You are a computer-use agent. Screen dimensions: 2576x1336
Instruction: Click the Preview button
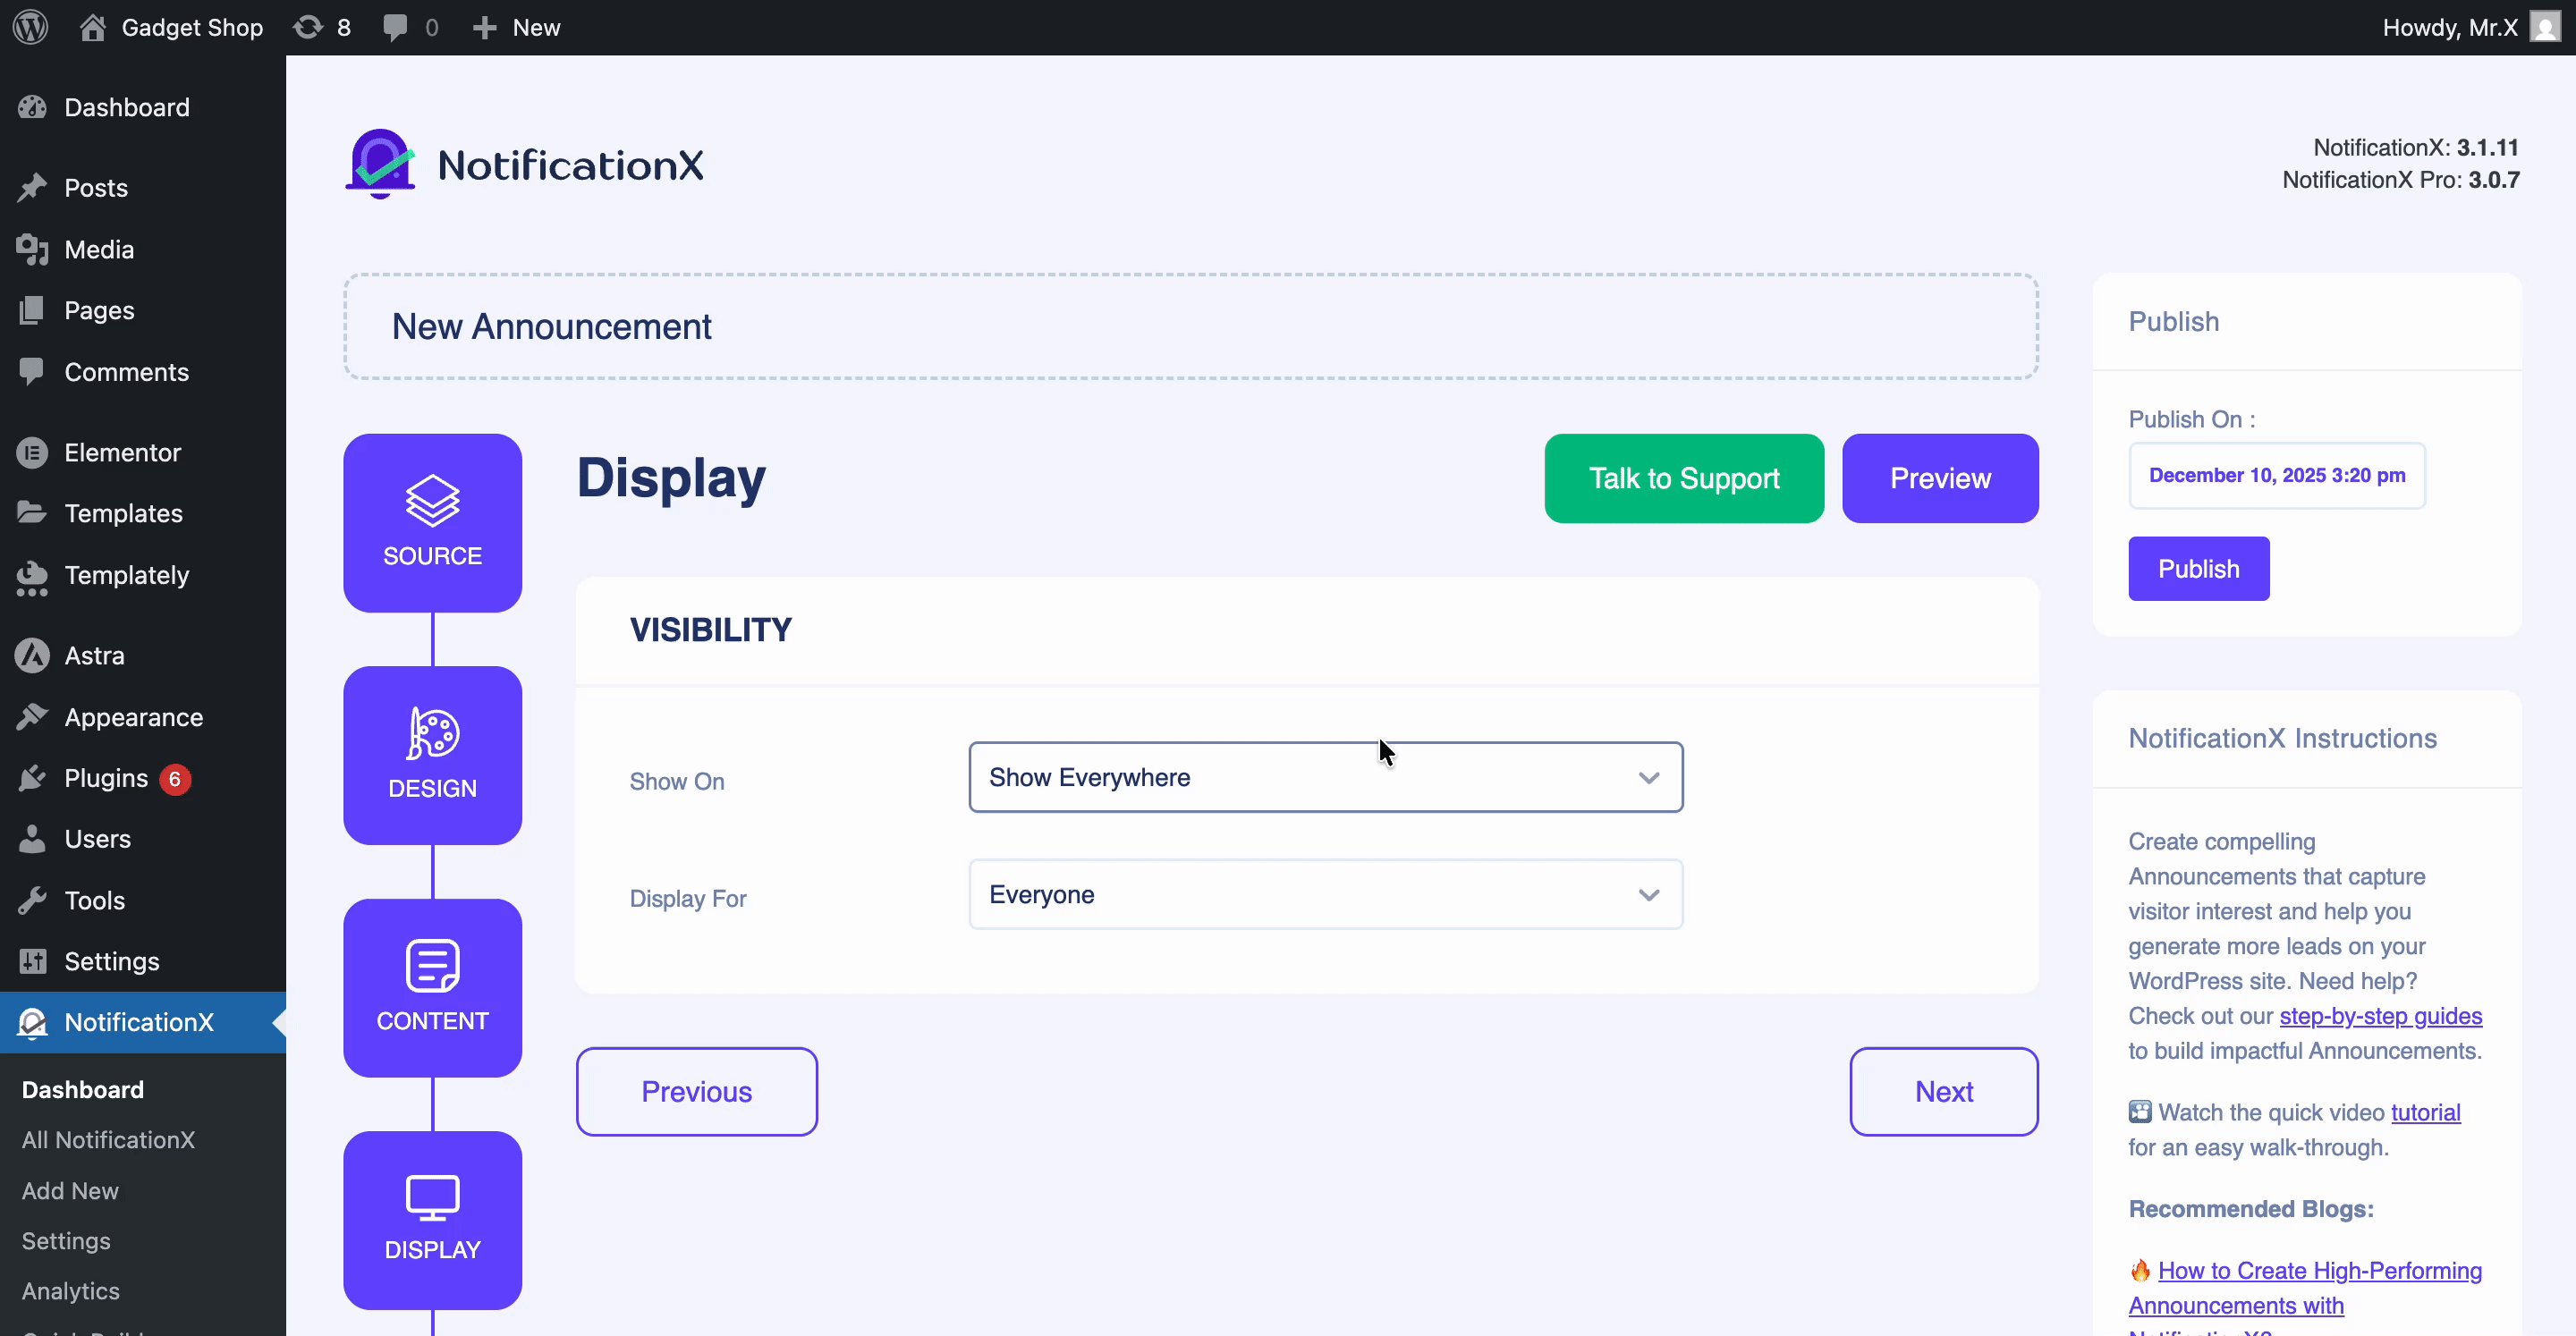[x=1940, y=478]
